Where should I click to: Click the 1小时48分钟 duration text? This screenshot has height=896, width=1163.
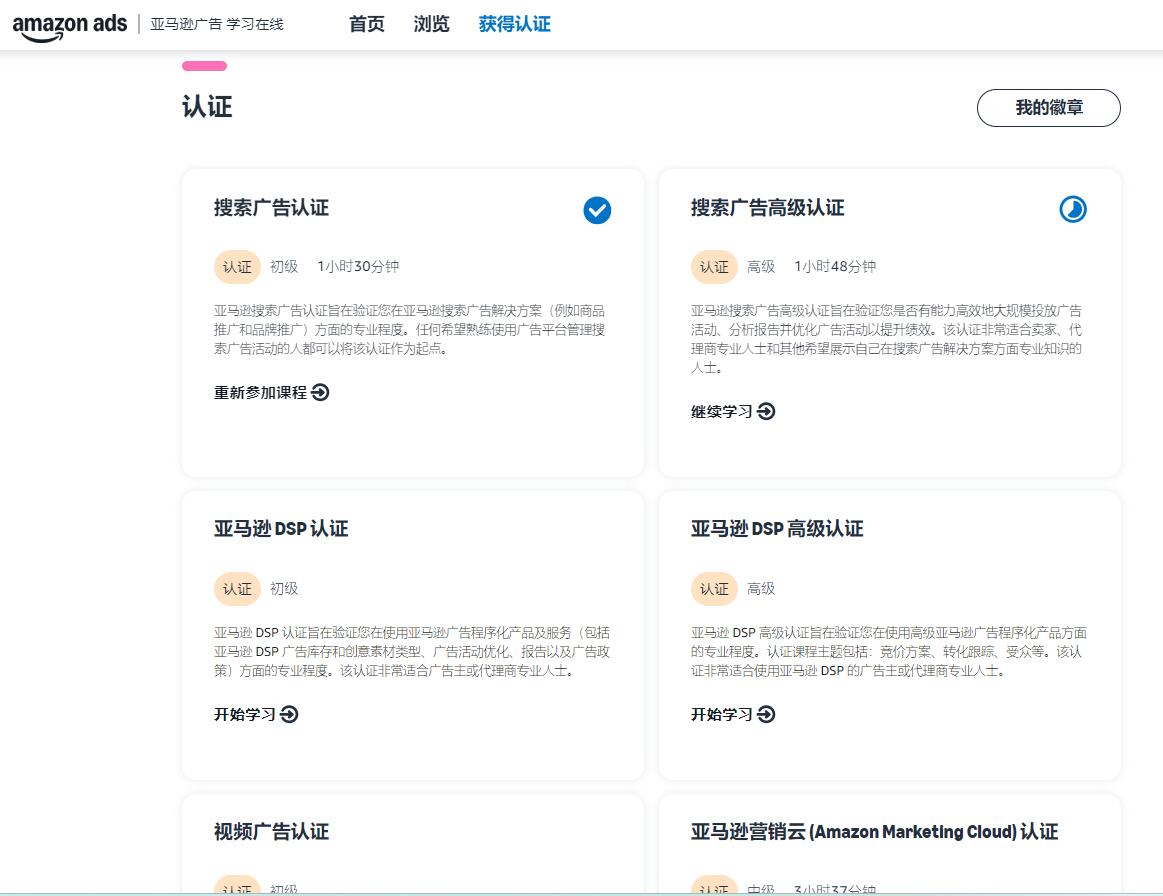(835, 266)
